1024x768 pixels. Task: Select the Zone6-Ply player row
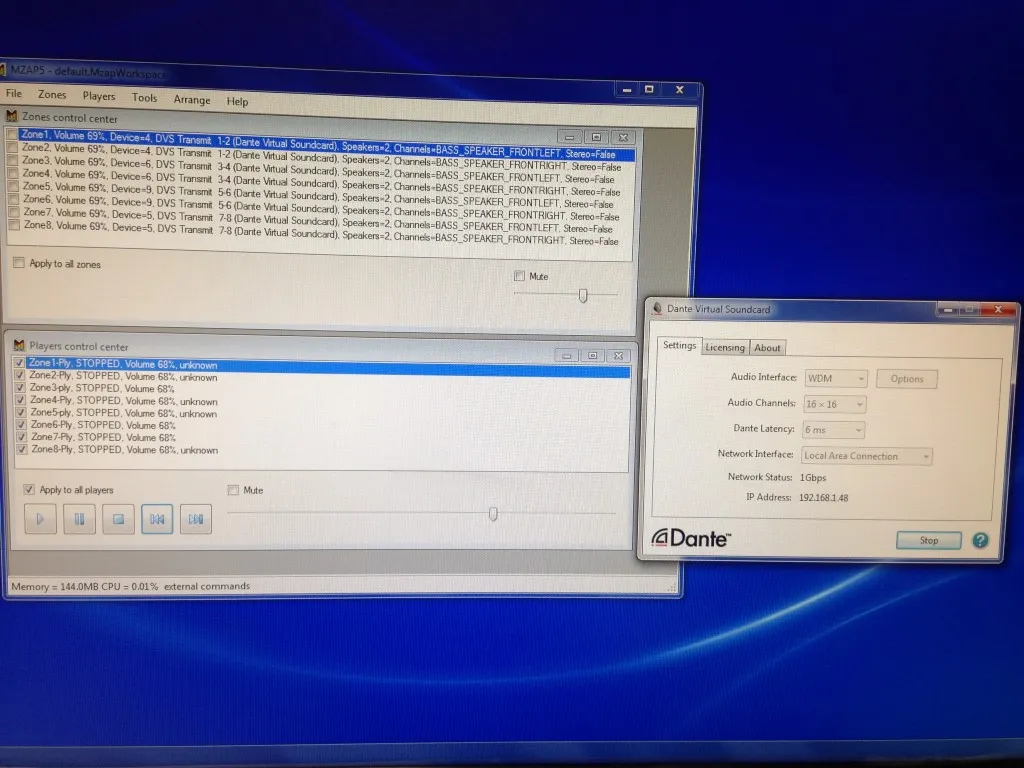(x=328, y=425)
